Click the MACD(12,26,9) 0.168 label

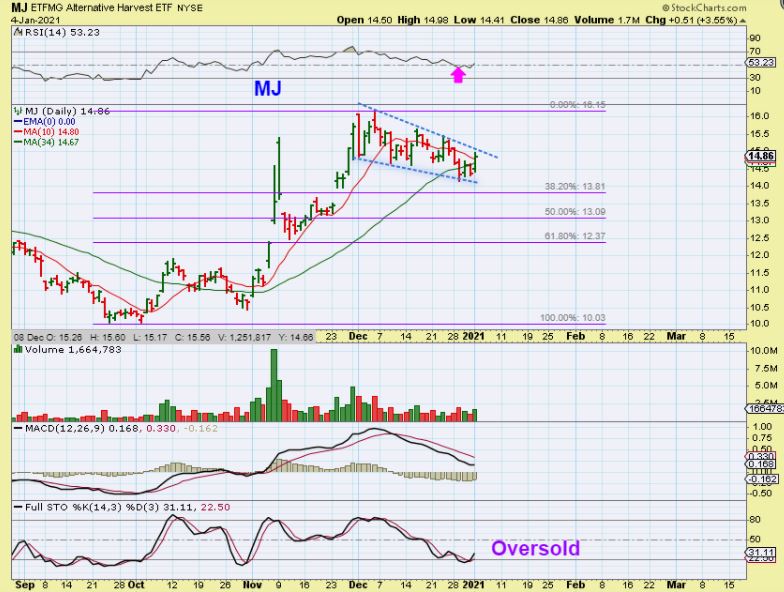coord(82,428)
